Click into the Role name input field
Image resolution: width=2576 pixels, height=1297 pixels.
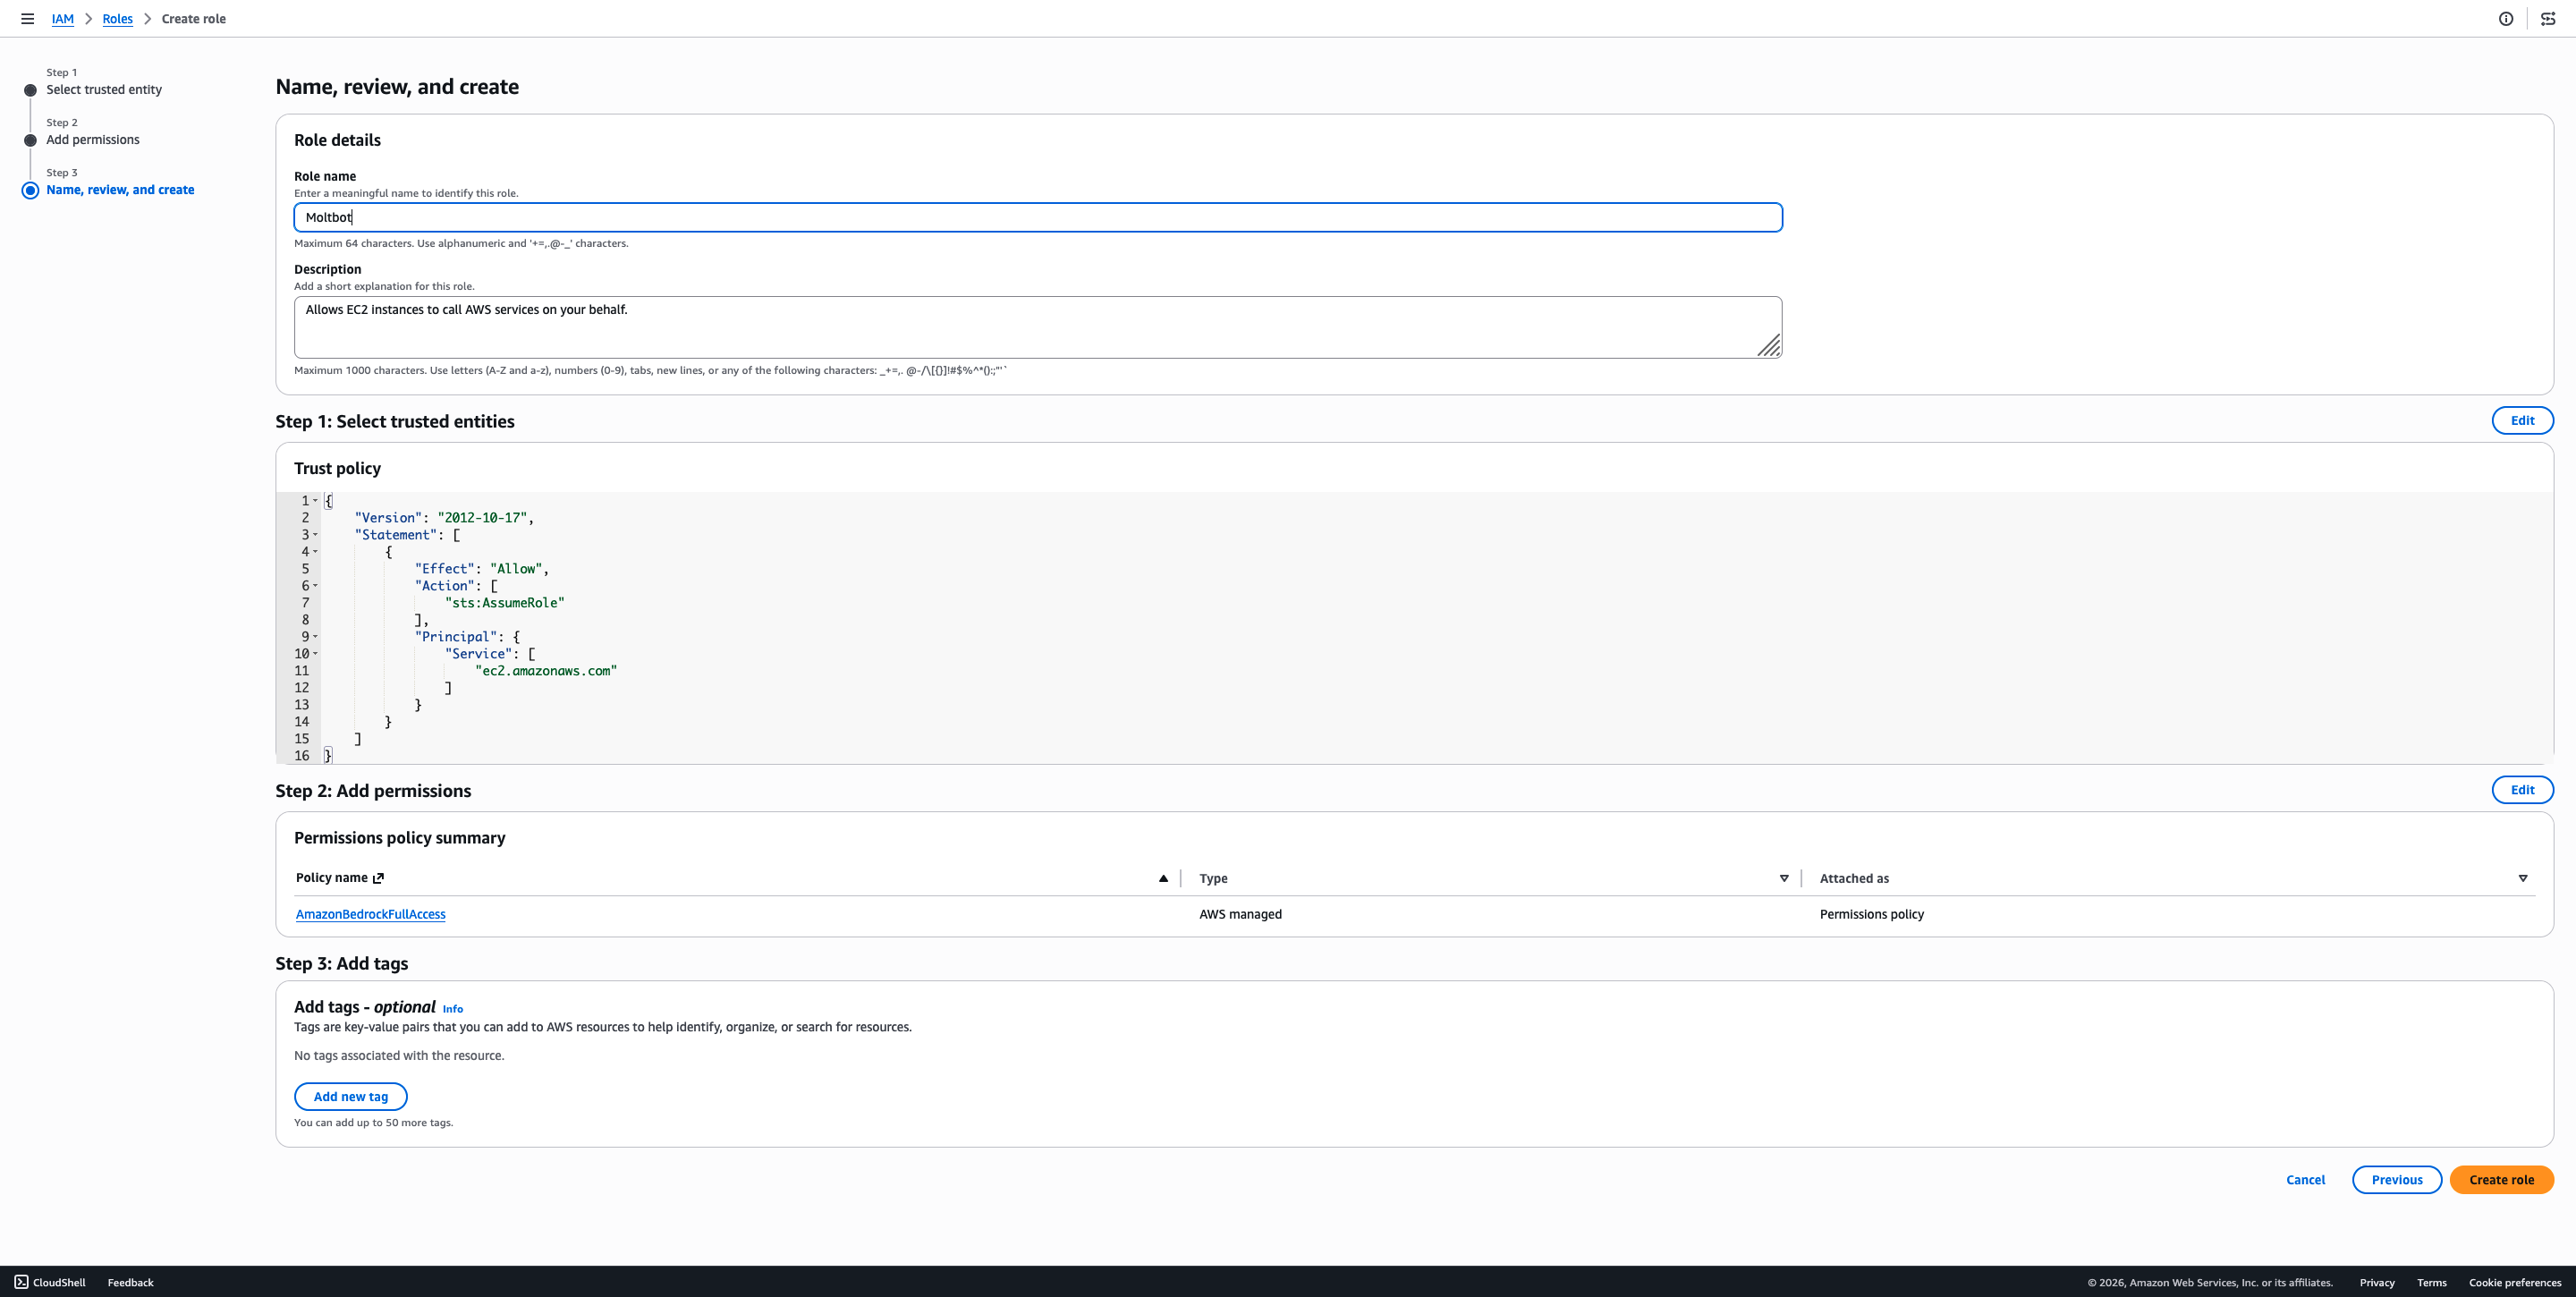click(x=1037, y=217)
